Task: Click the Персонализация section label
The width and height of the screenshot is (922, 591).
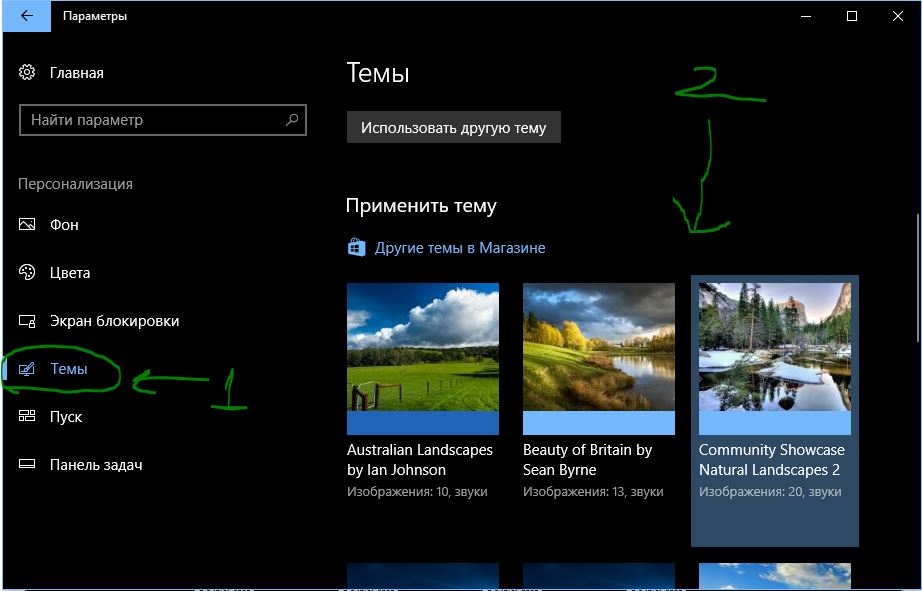Action: [75, 184]
